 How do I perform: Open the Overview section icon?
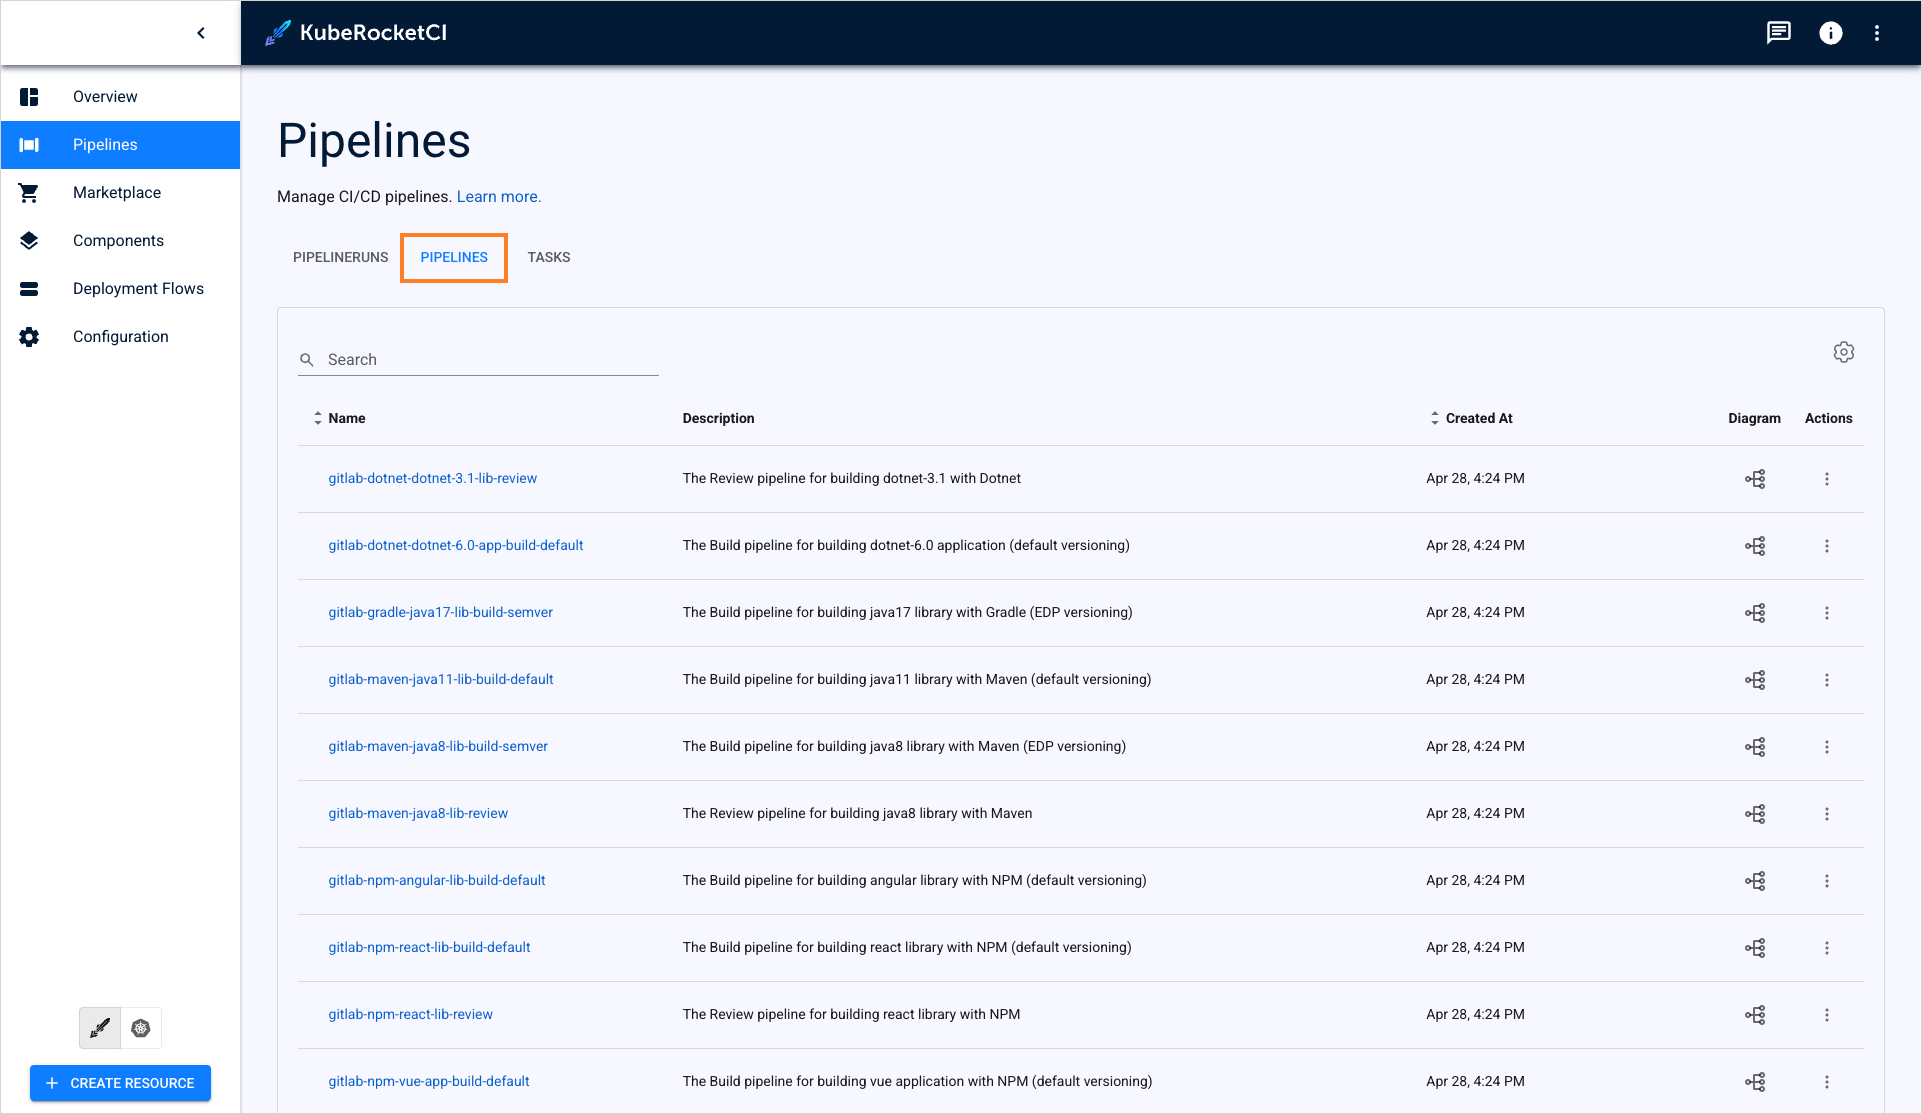[29, 96]
